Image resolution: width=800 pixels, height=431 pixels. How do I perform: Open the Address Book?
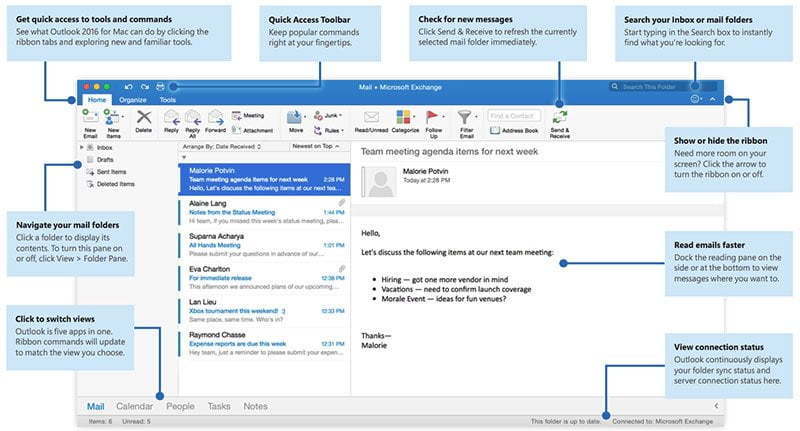514,130
